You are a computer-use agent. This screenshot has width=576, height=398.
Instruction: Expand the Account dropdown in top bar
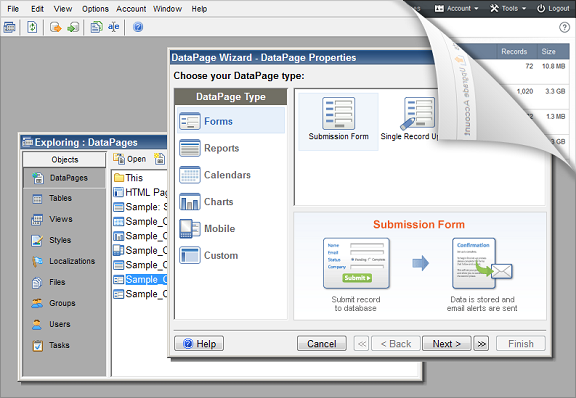click(457, 8)
